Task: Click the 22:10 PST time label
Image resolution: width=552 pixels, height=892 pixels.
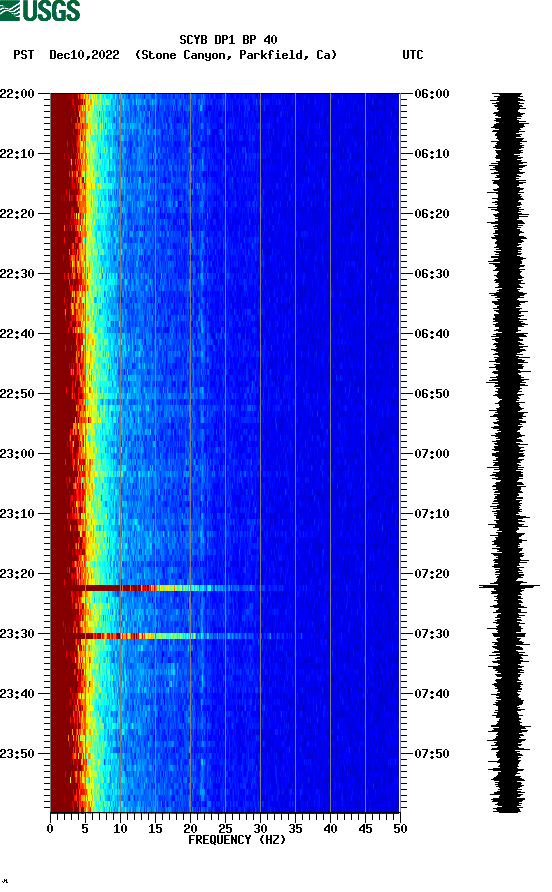Action: point(17,154)
